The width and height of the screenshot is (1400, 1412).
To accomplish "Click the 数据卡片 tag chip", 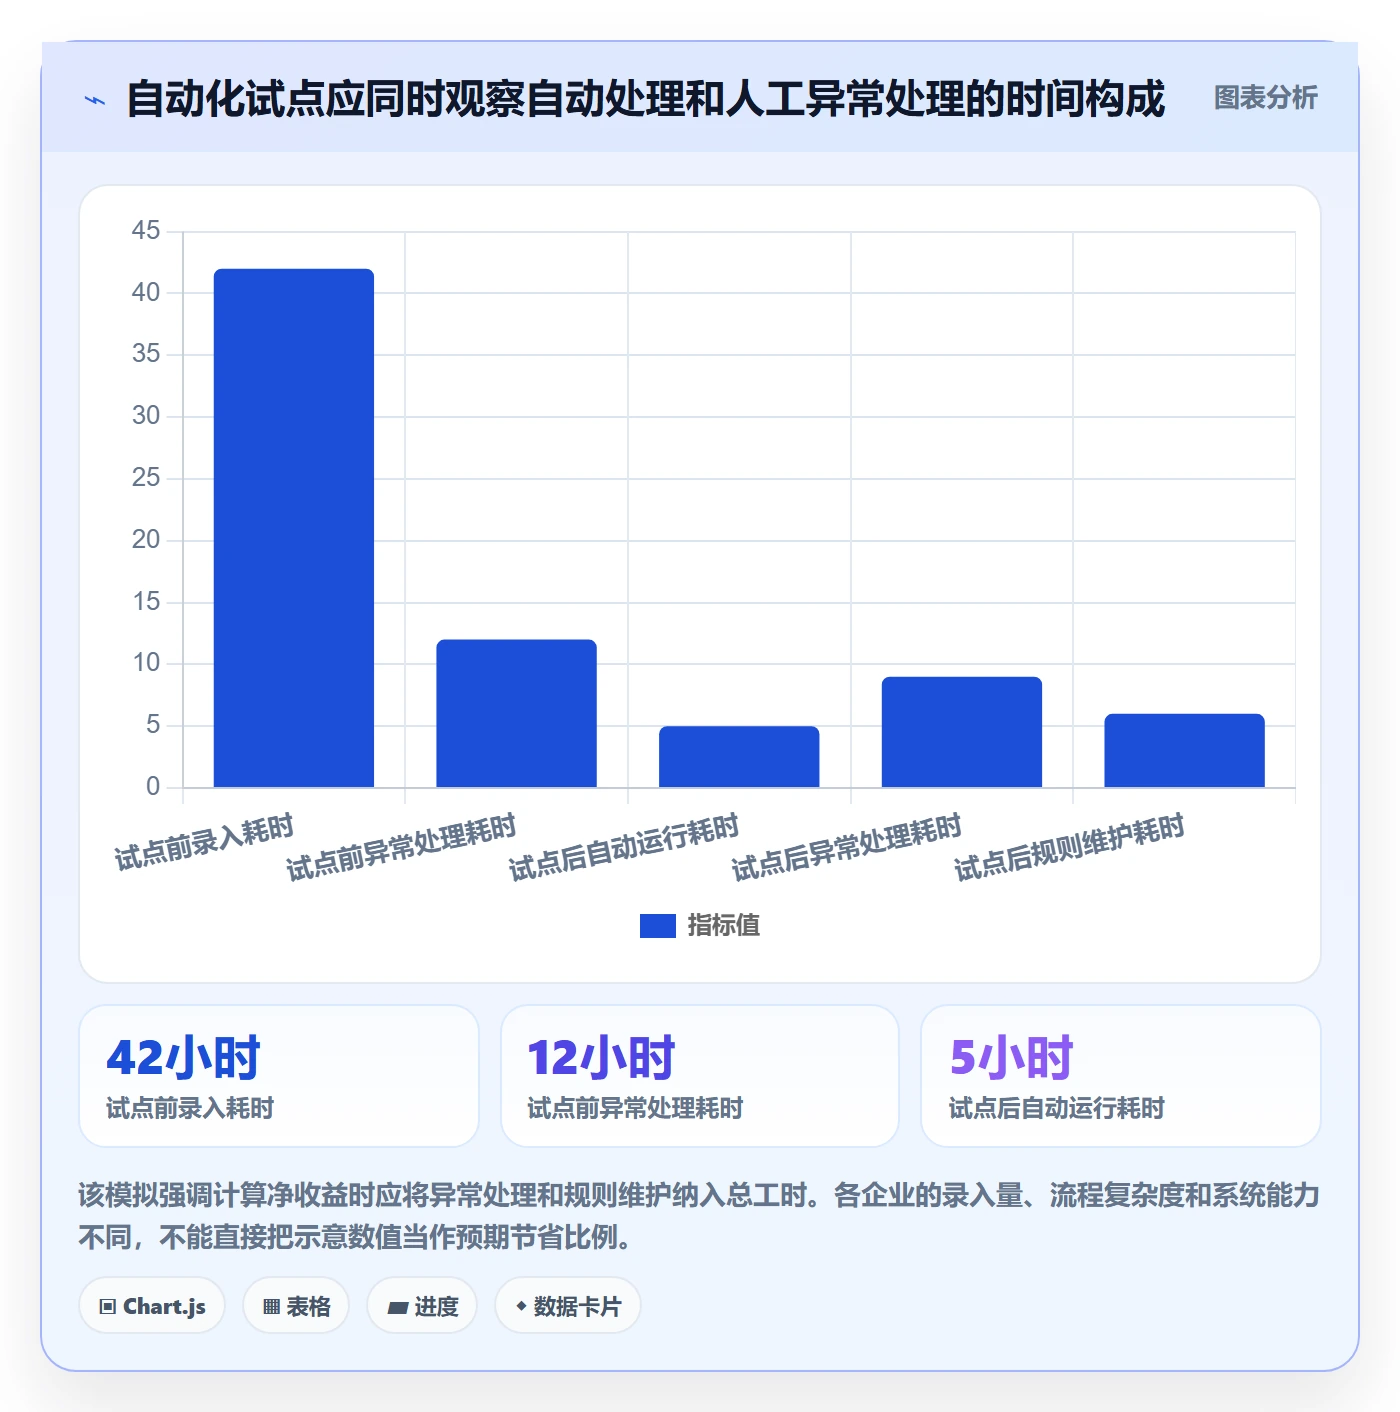I will tap(568, 1306).
